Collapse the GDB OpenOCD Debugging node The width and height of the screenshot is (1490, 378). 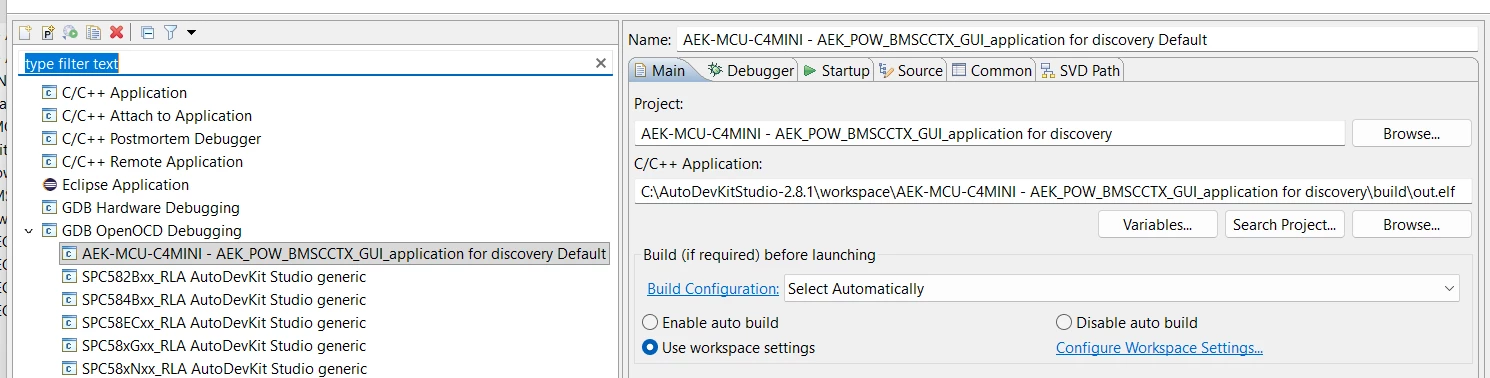coord(28,231)
